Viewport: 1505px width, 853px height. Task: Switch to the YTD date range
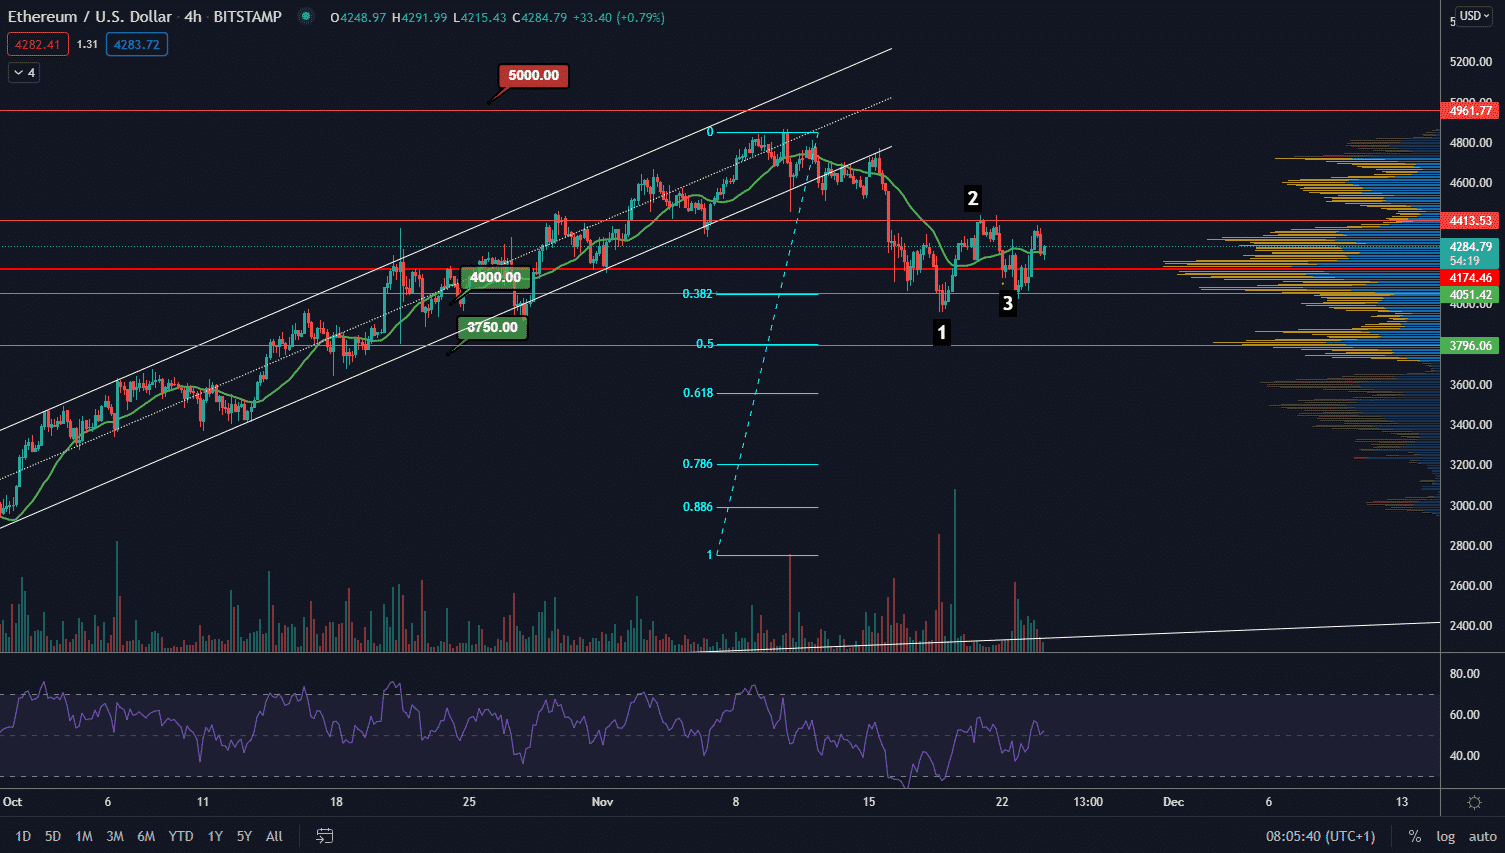[181, 836]
